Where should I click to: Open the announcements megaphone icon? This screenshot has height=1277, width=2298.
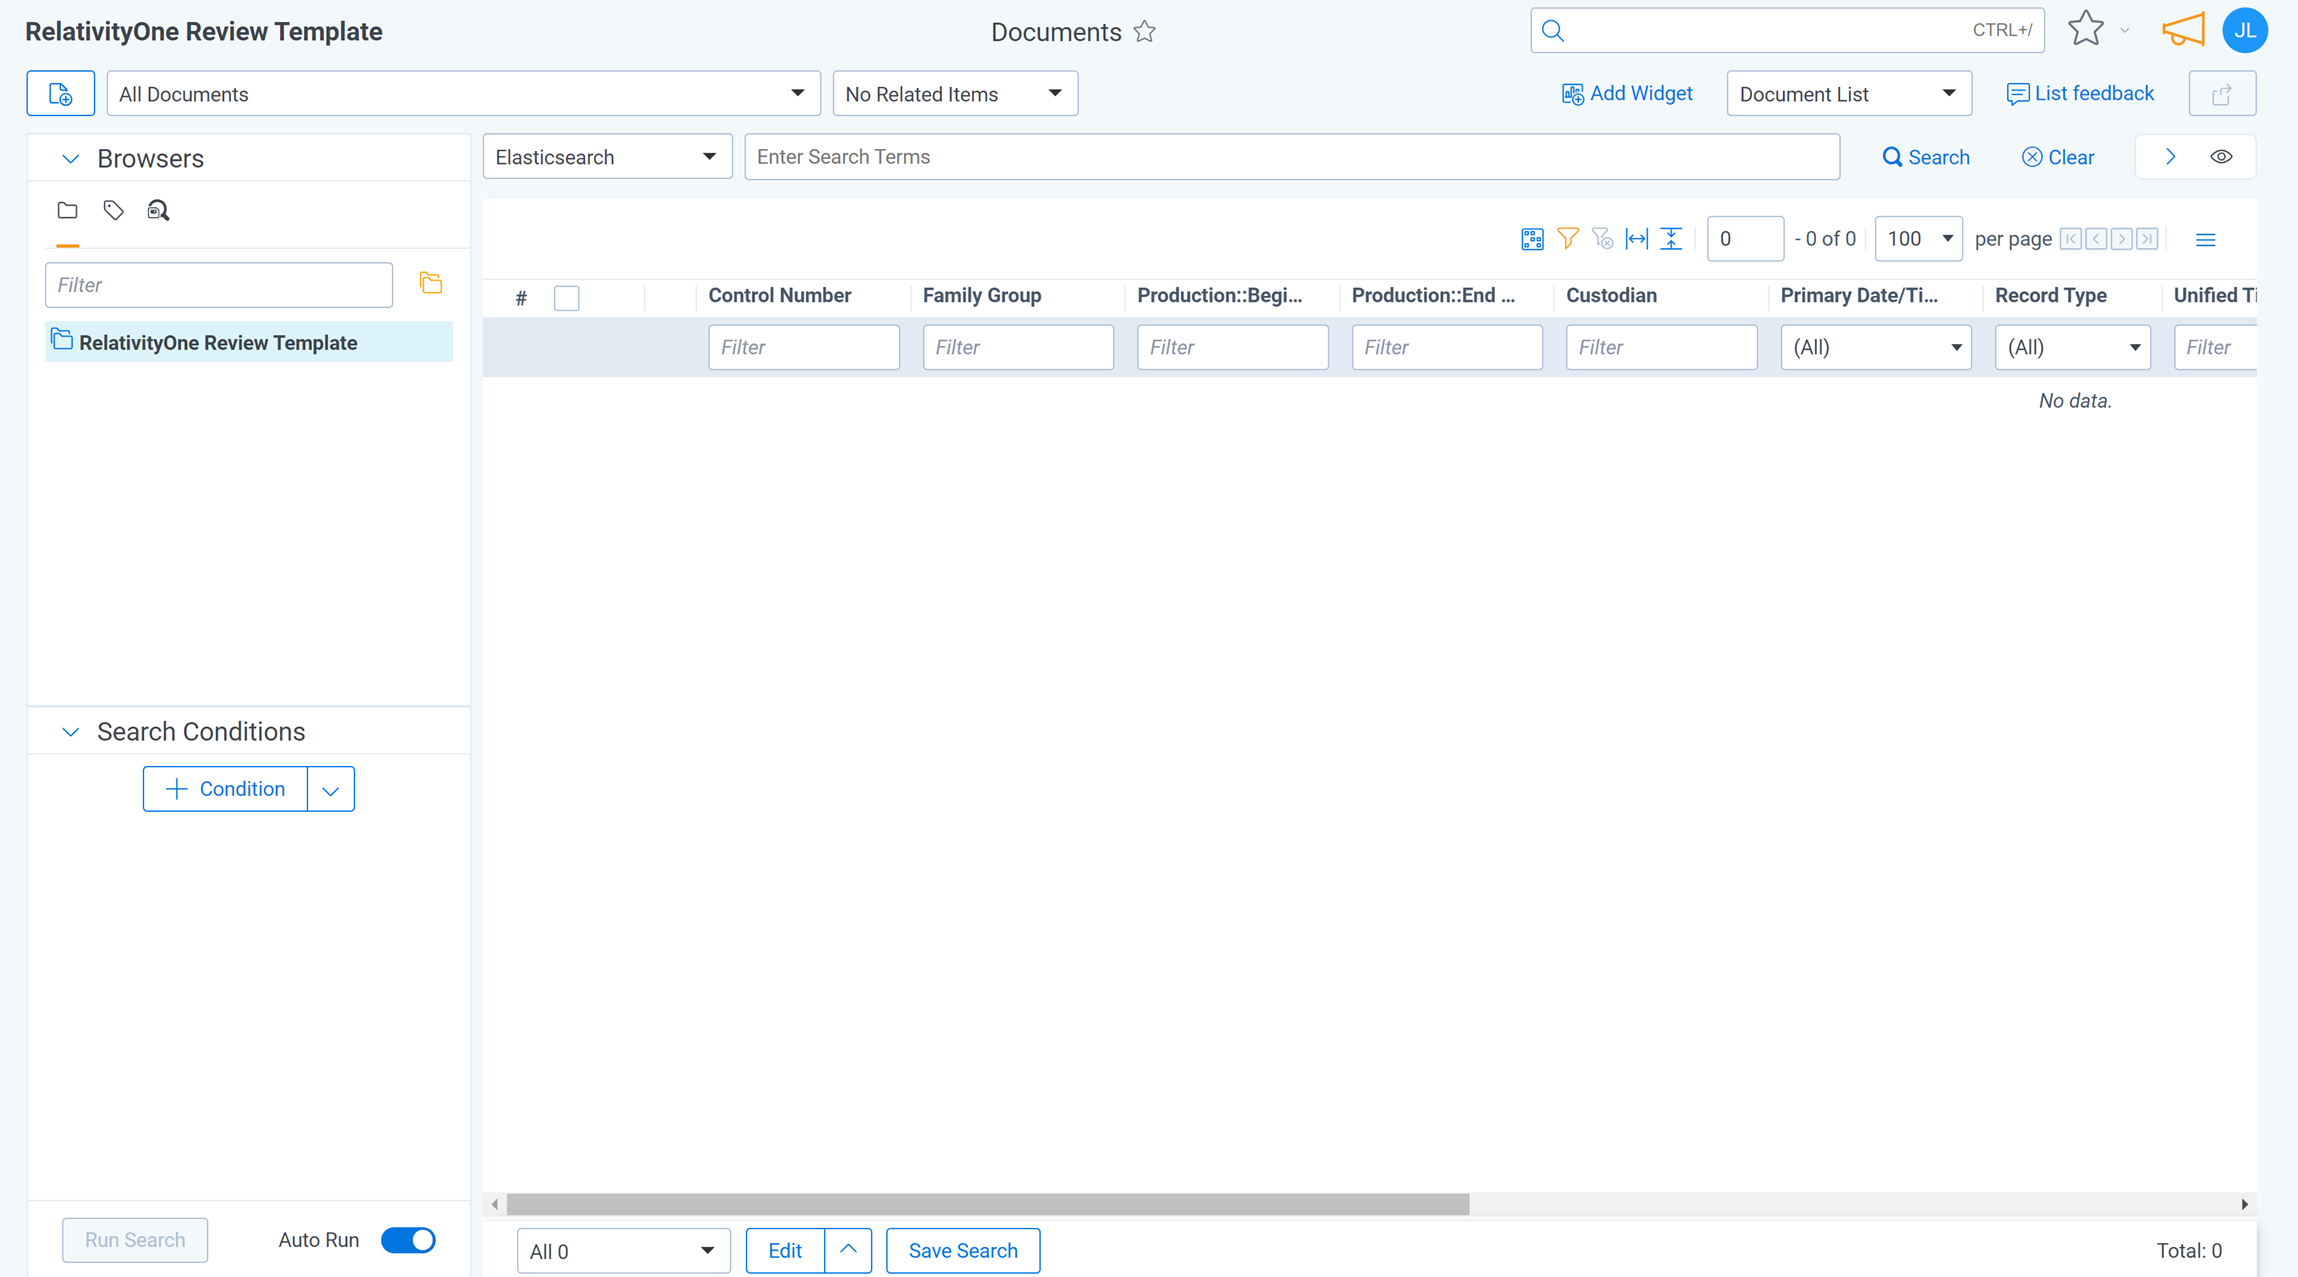click(2183, 30)
